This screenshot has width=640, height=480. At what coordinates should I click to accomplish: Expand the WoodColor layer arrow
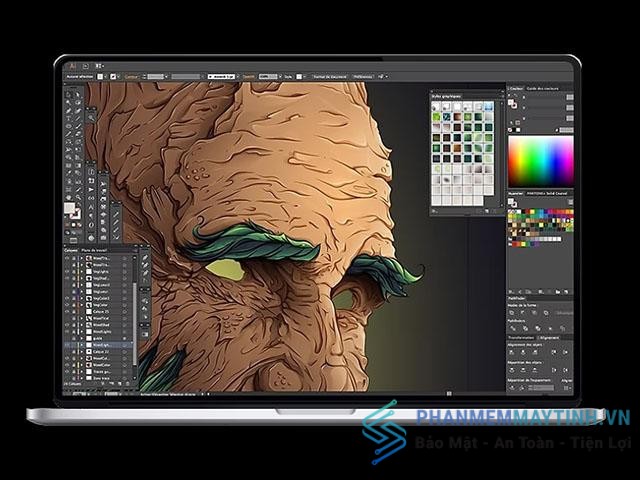tap(82, 364)
